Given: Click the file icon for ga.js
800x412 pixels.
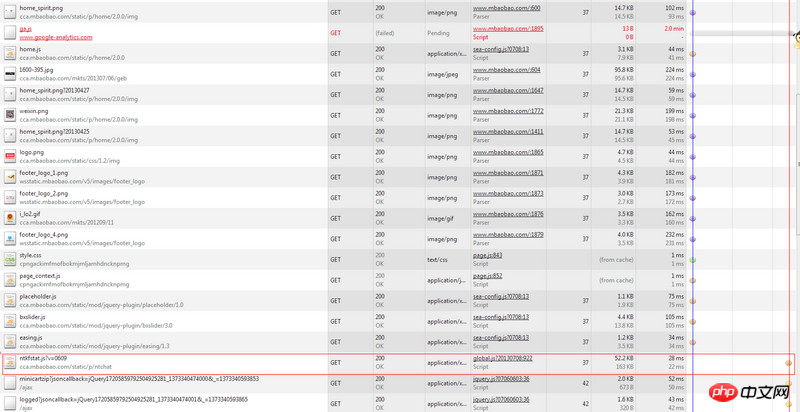Looking at the screenshot, I should pos(10,33).
